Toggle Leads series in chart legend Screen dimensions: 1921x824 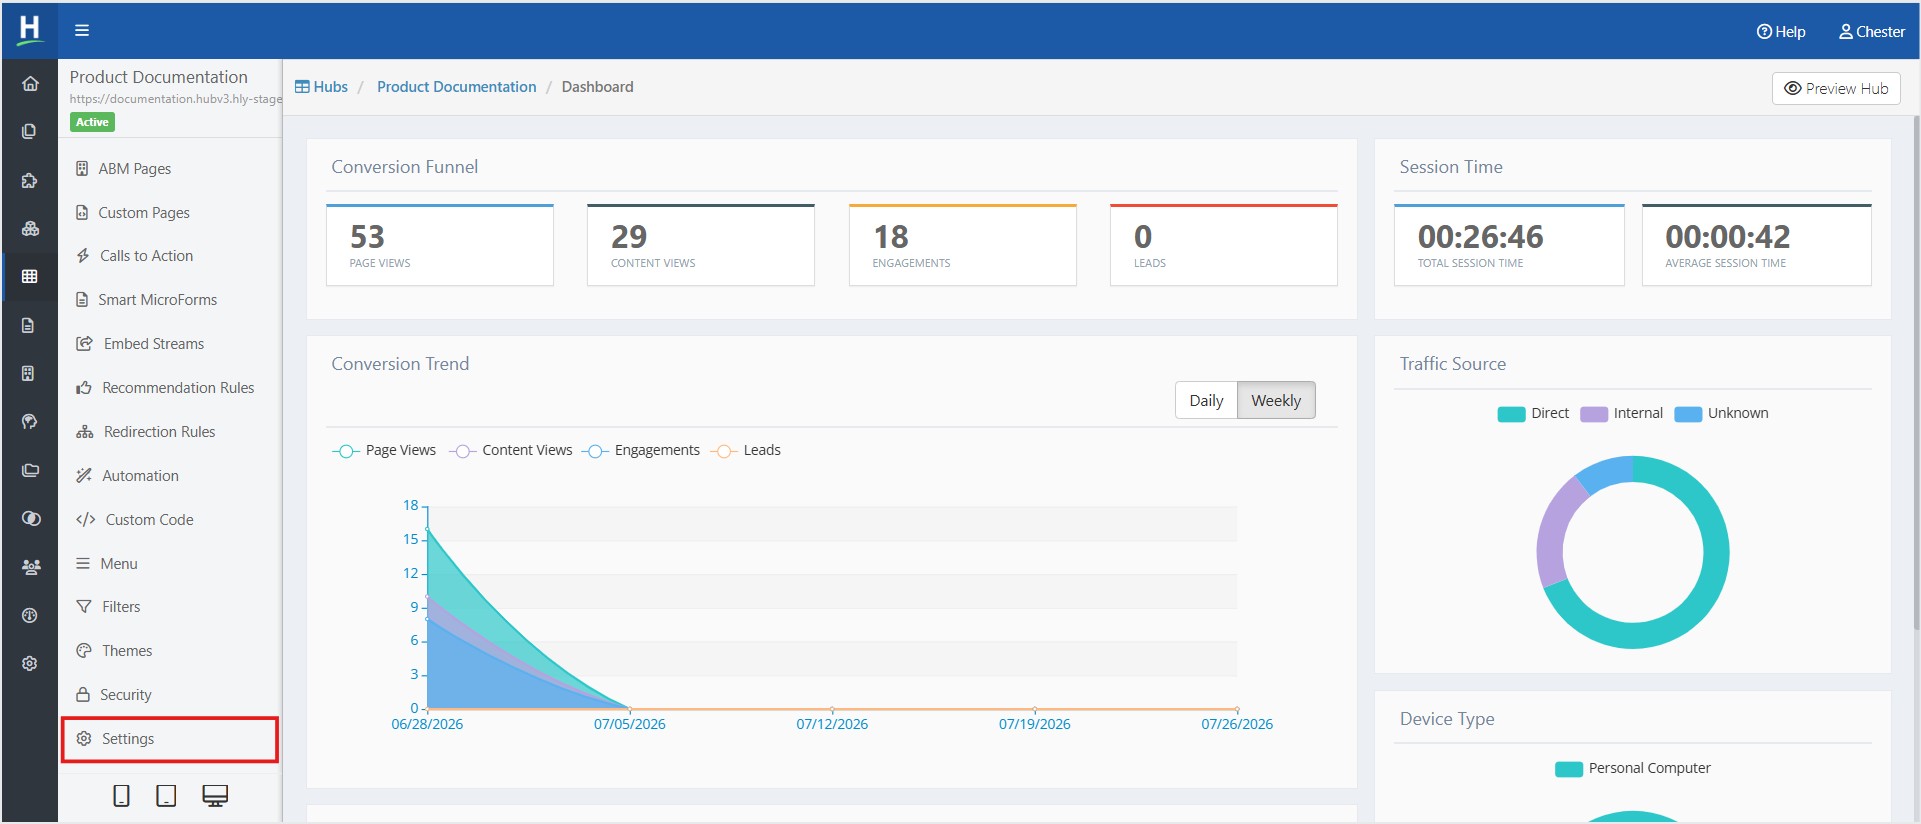click(747, 451)
